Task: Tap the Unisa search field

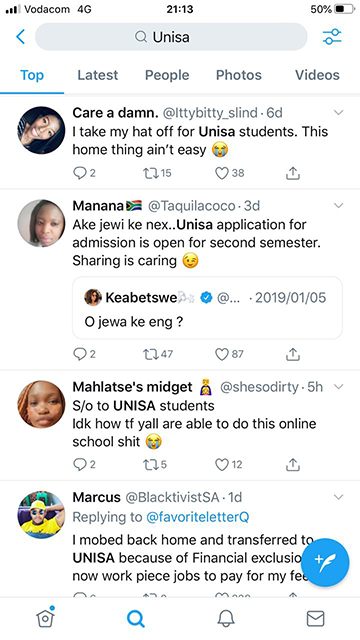Action: [171, 37]
